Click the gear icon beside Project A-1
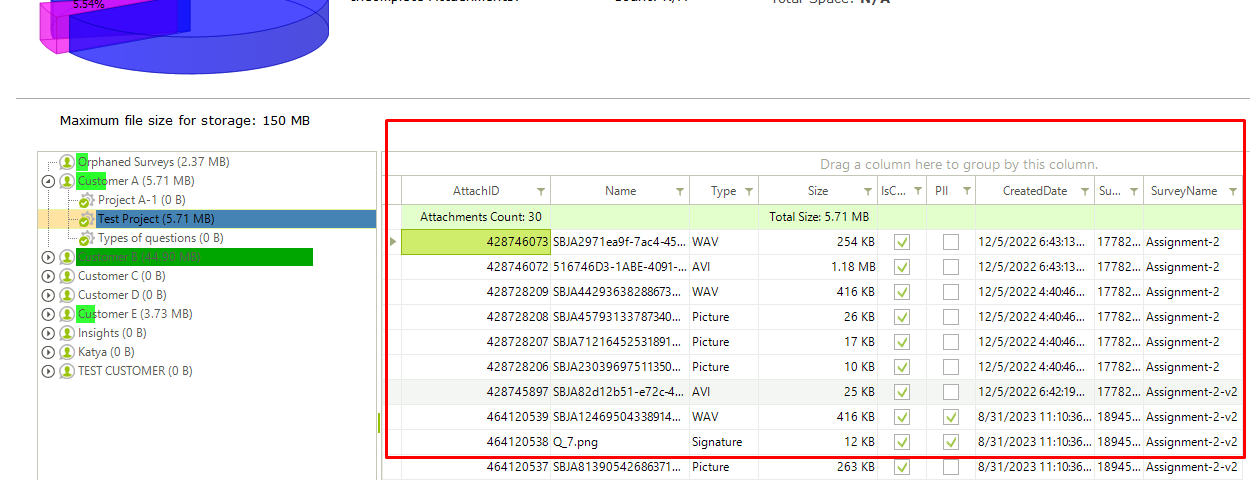Viewport: 1250px width, 480px height. pyautogui.click(x=87, y=200)
